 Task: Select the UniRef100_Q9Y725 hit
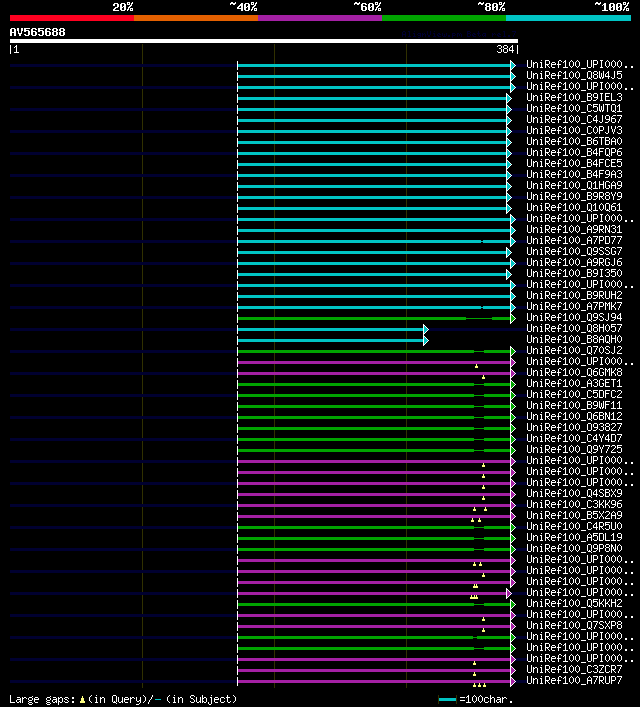coord(574,450)
